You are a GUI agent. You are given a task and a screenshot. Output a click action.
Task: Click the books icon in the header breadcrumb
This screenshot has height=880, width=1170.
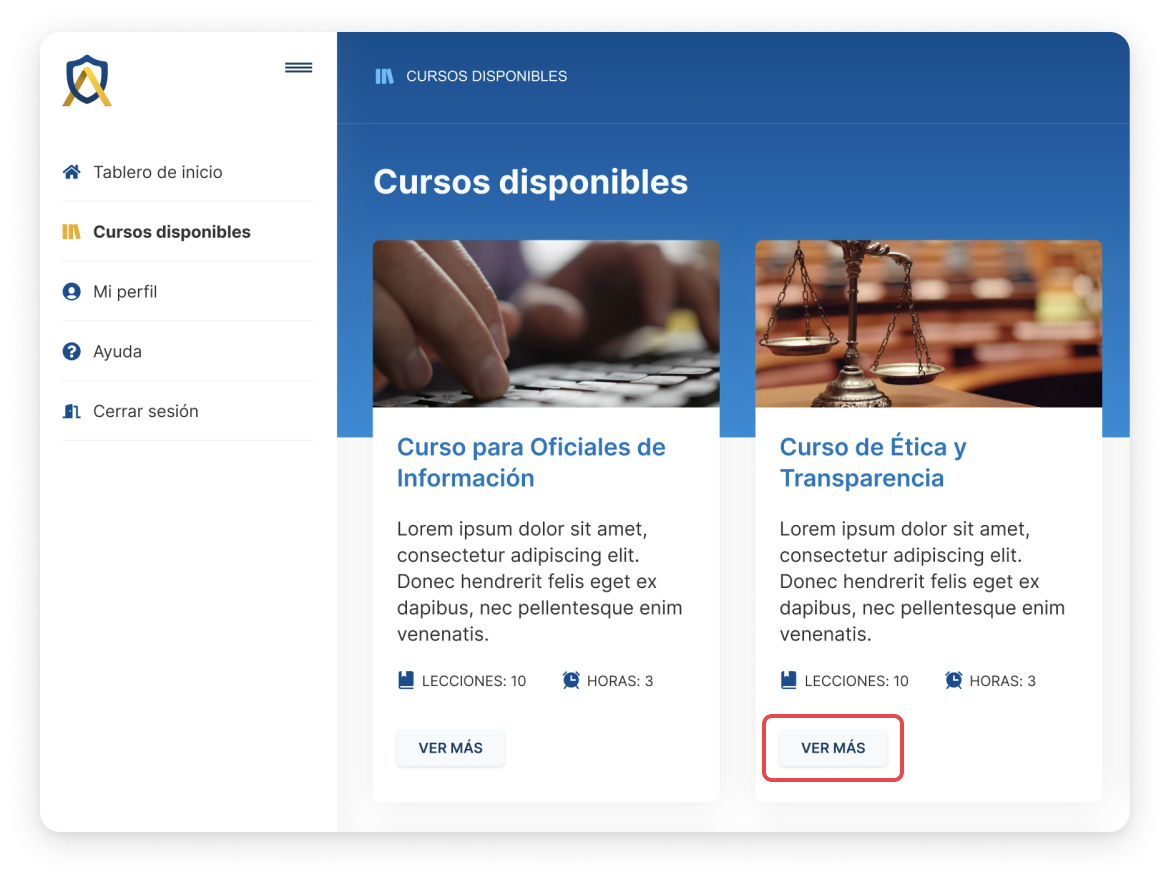click(x=384, y=76)
